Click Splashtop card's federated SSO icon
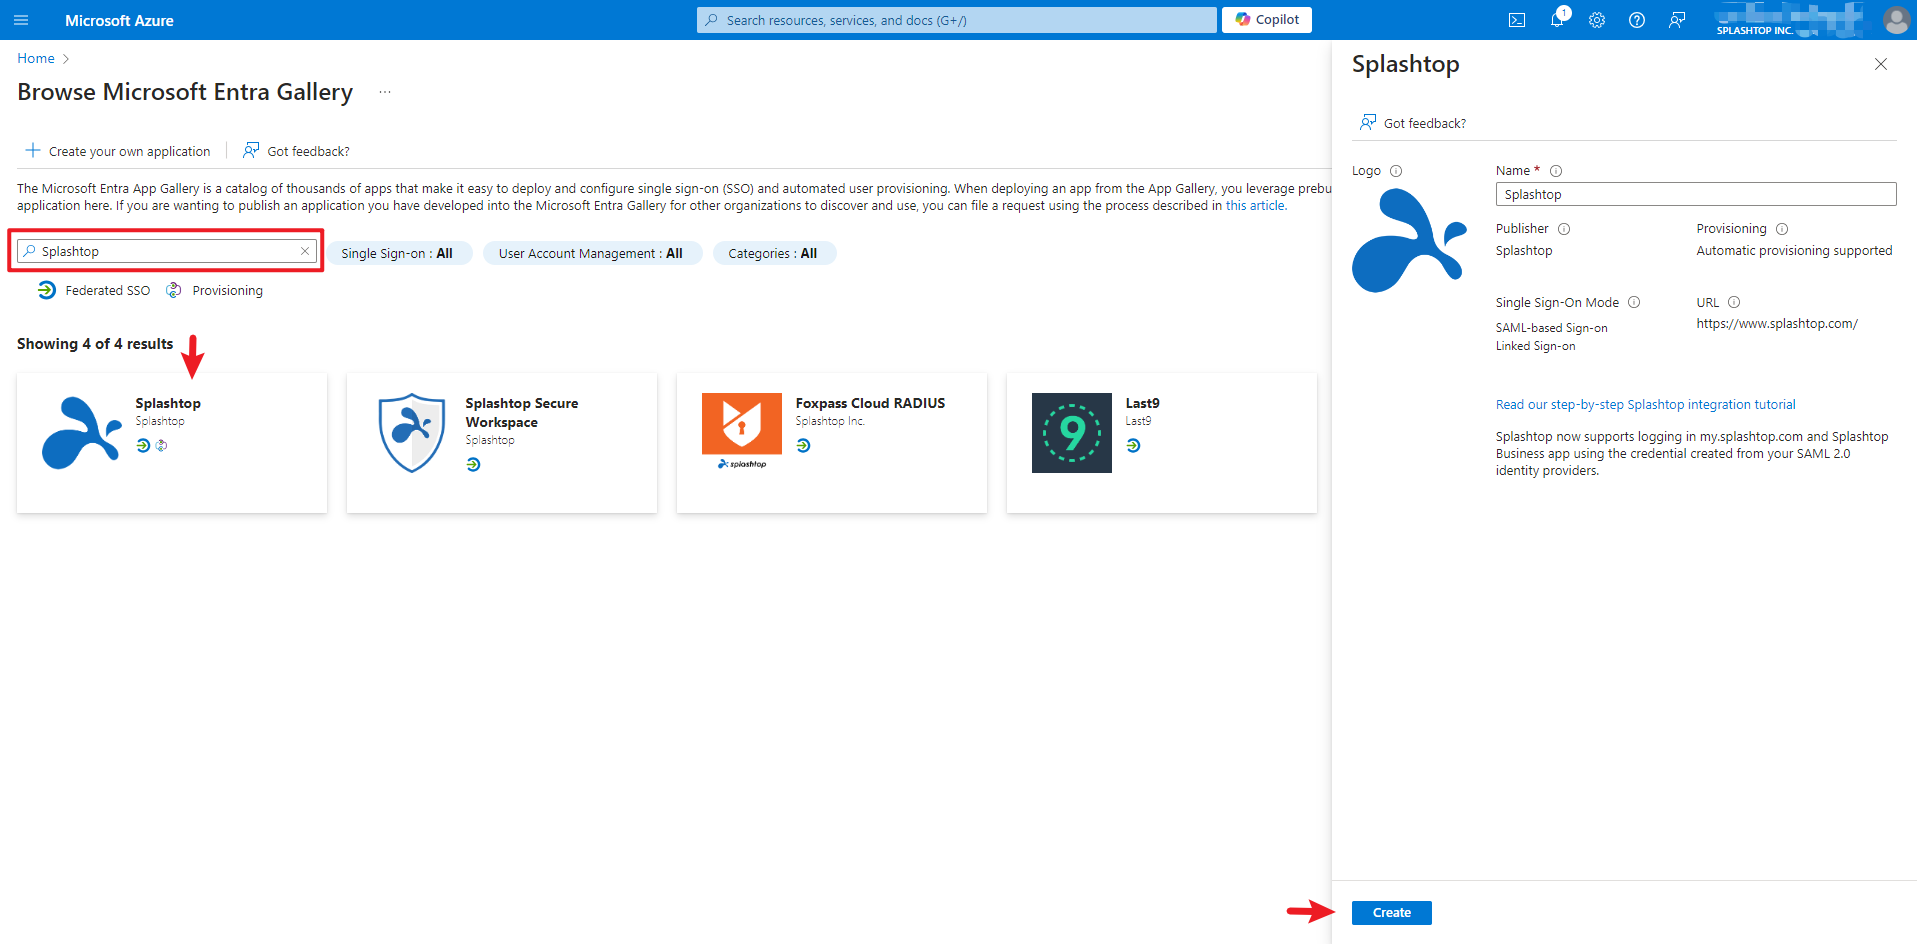The image size is (1917, 944). pyautogui.click(x=143, y=446)
